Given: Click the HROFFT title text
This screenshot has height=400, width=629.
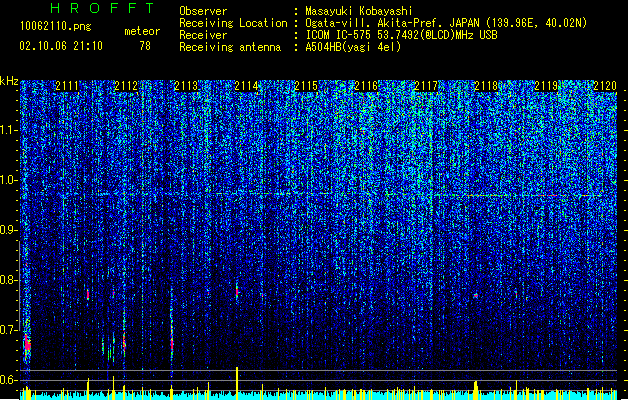Looking at the screenshot, I should click(103, 8).
